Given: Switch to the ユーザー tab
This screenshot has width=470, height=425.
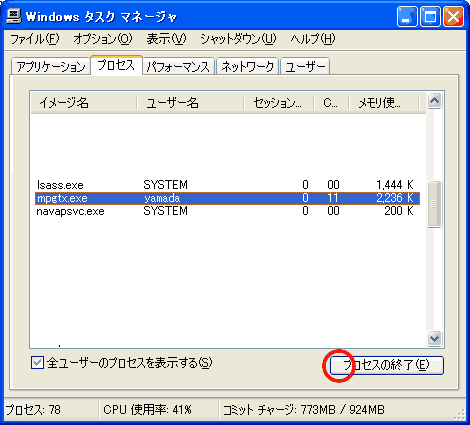Looking at the screenshot, I should 305,67.
